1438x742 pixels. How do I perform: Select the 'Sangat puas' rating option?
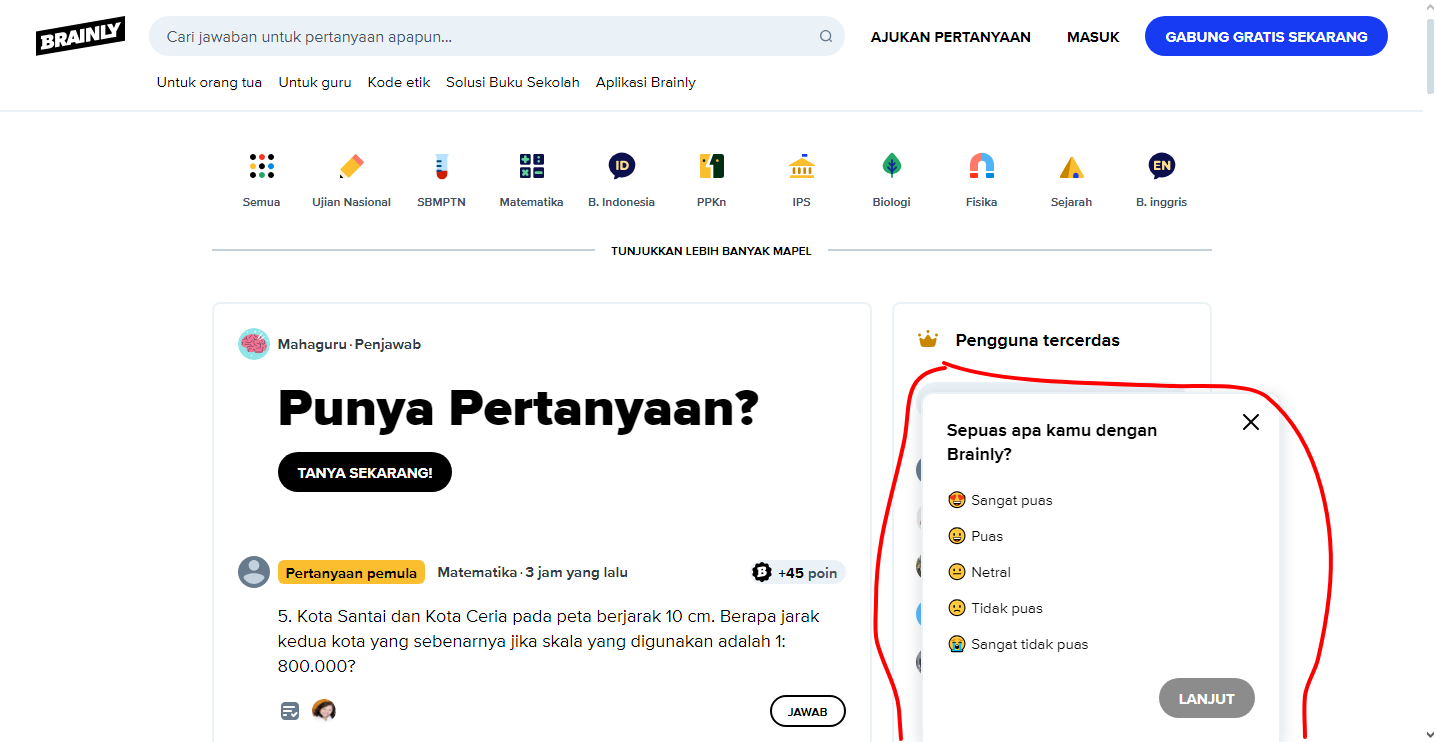click(x=1000, y=500)
